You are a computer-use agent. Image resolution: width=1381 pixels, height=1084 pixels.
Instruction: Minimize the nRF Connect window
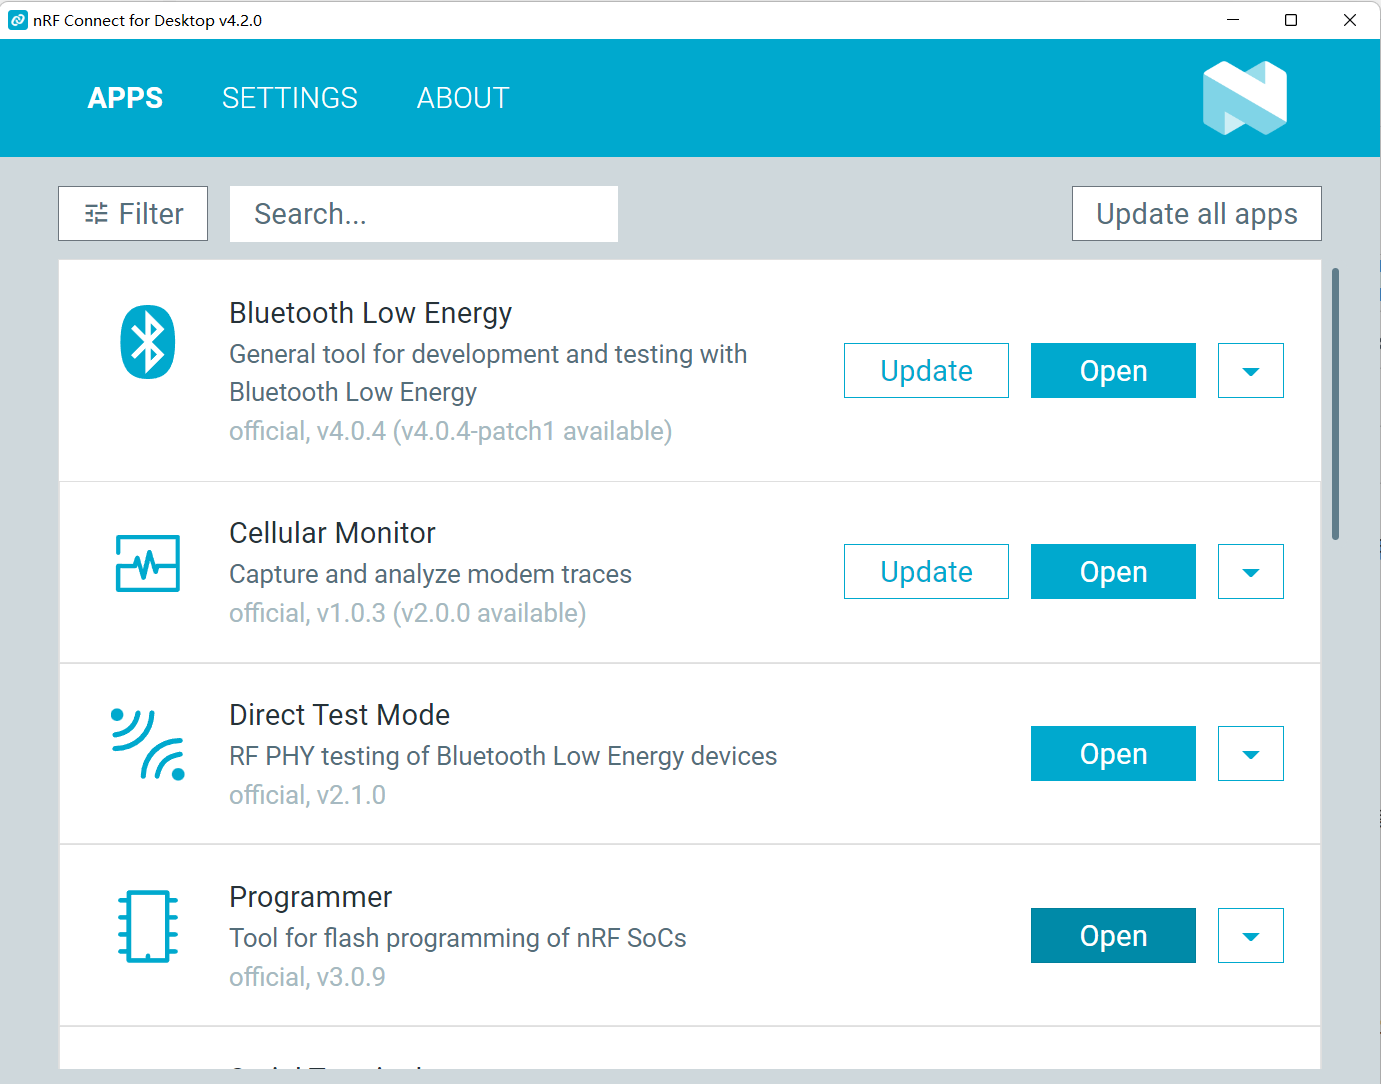pos(1233,20)
